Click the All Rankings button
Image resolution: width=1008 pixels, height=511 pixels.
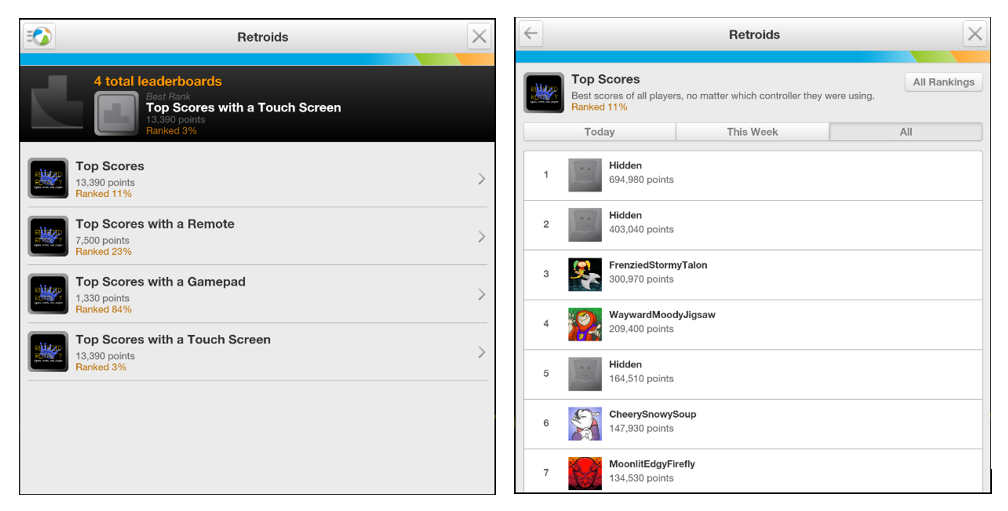(944, 82)
